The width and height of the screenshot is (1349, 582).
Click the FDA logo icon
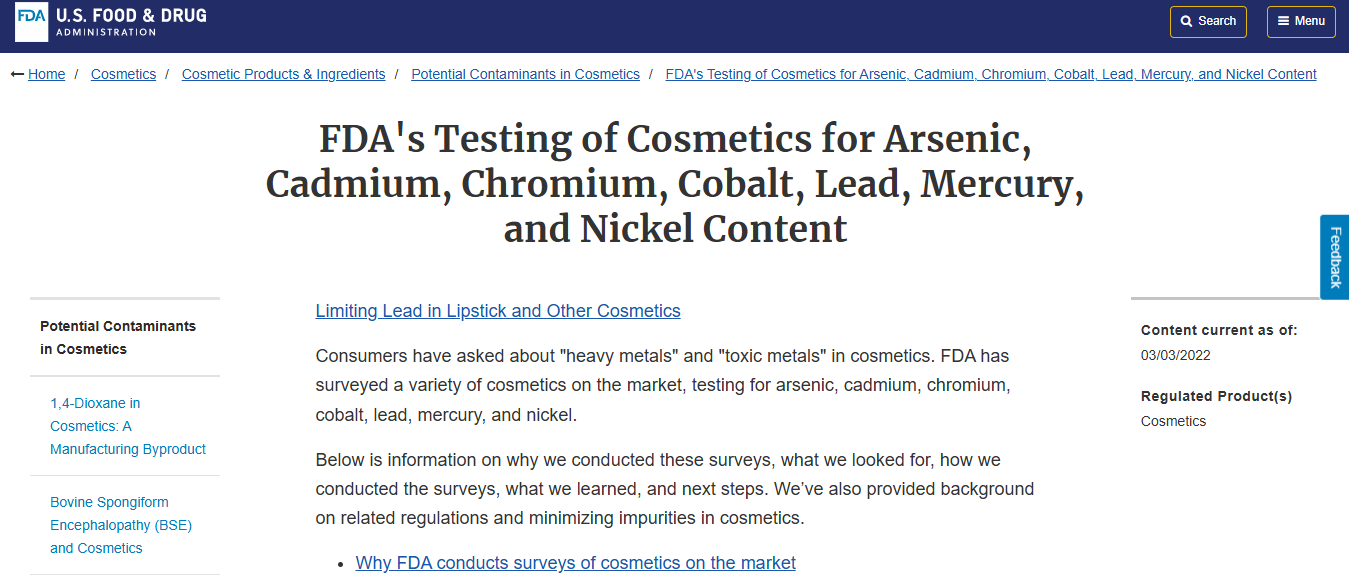[x=31, y=22]
